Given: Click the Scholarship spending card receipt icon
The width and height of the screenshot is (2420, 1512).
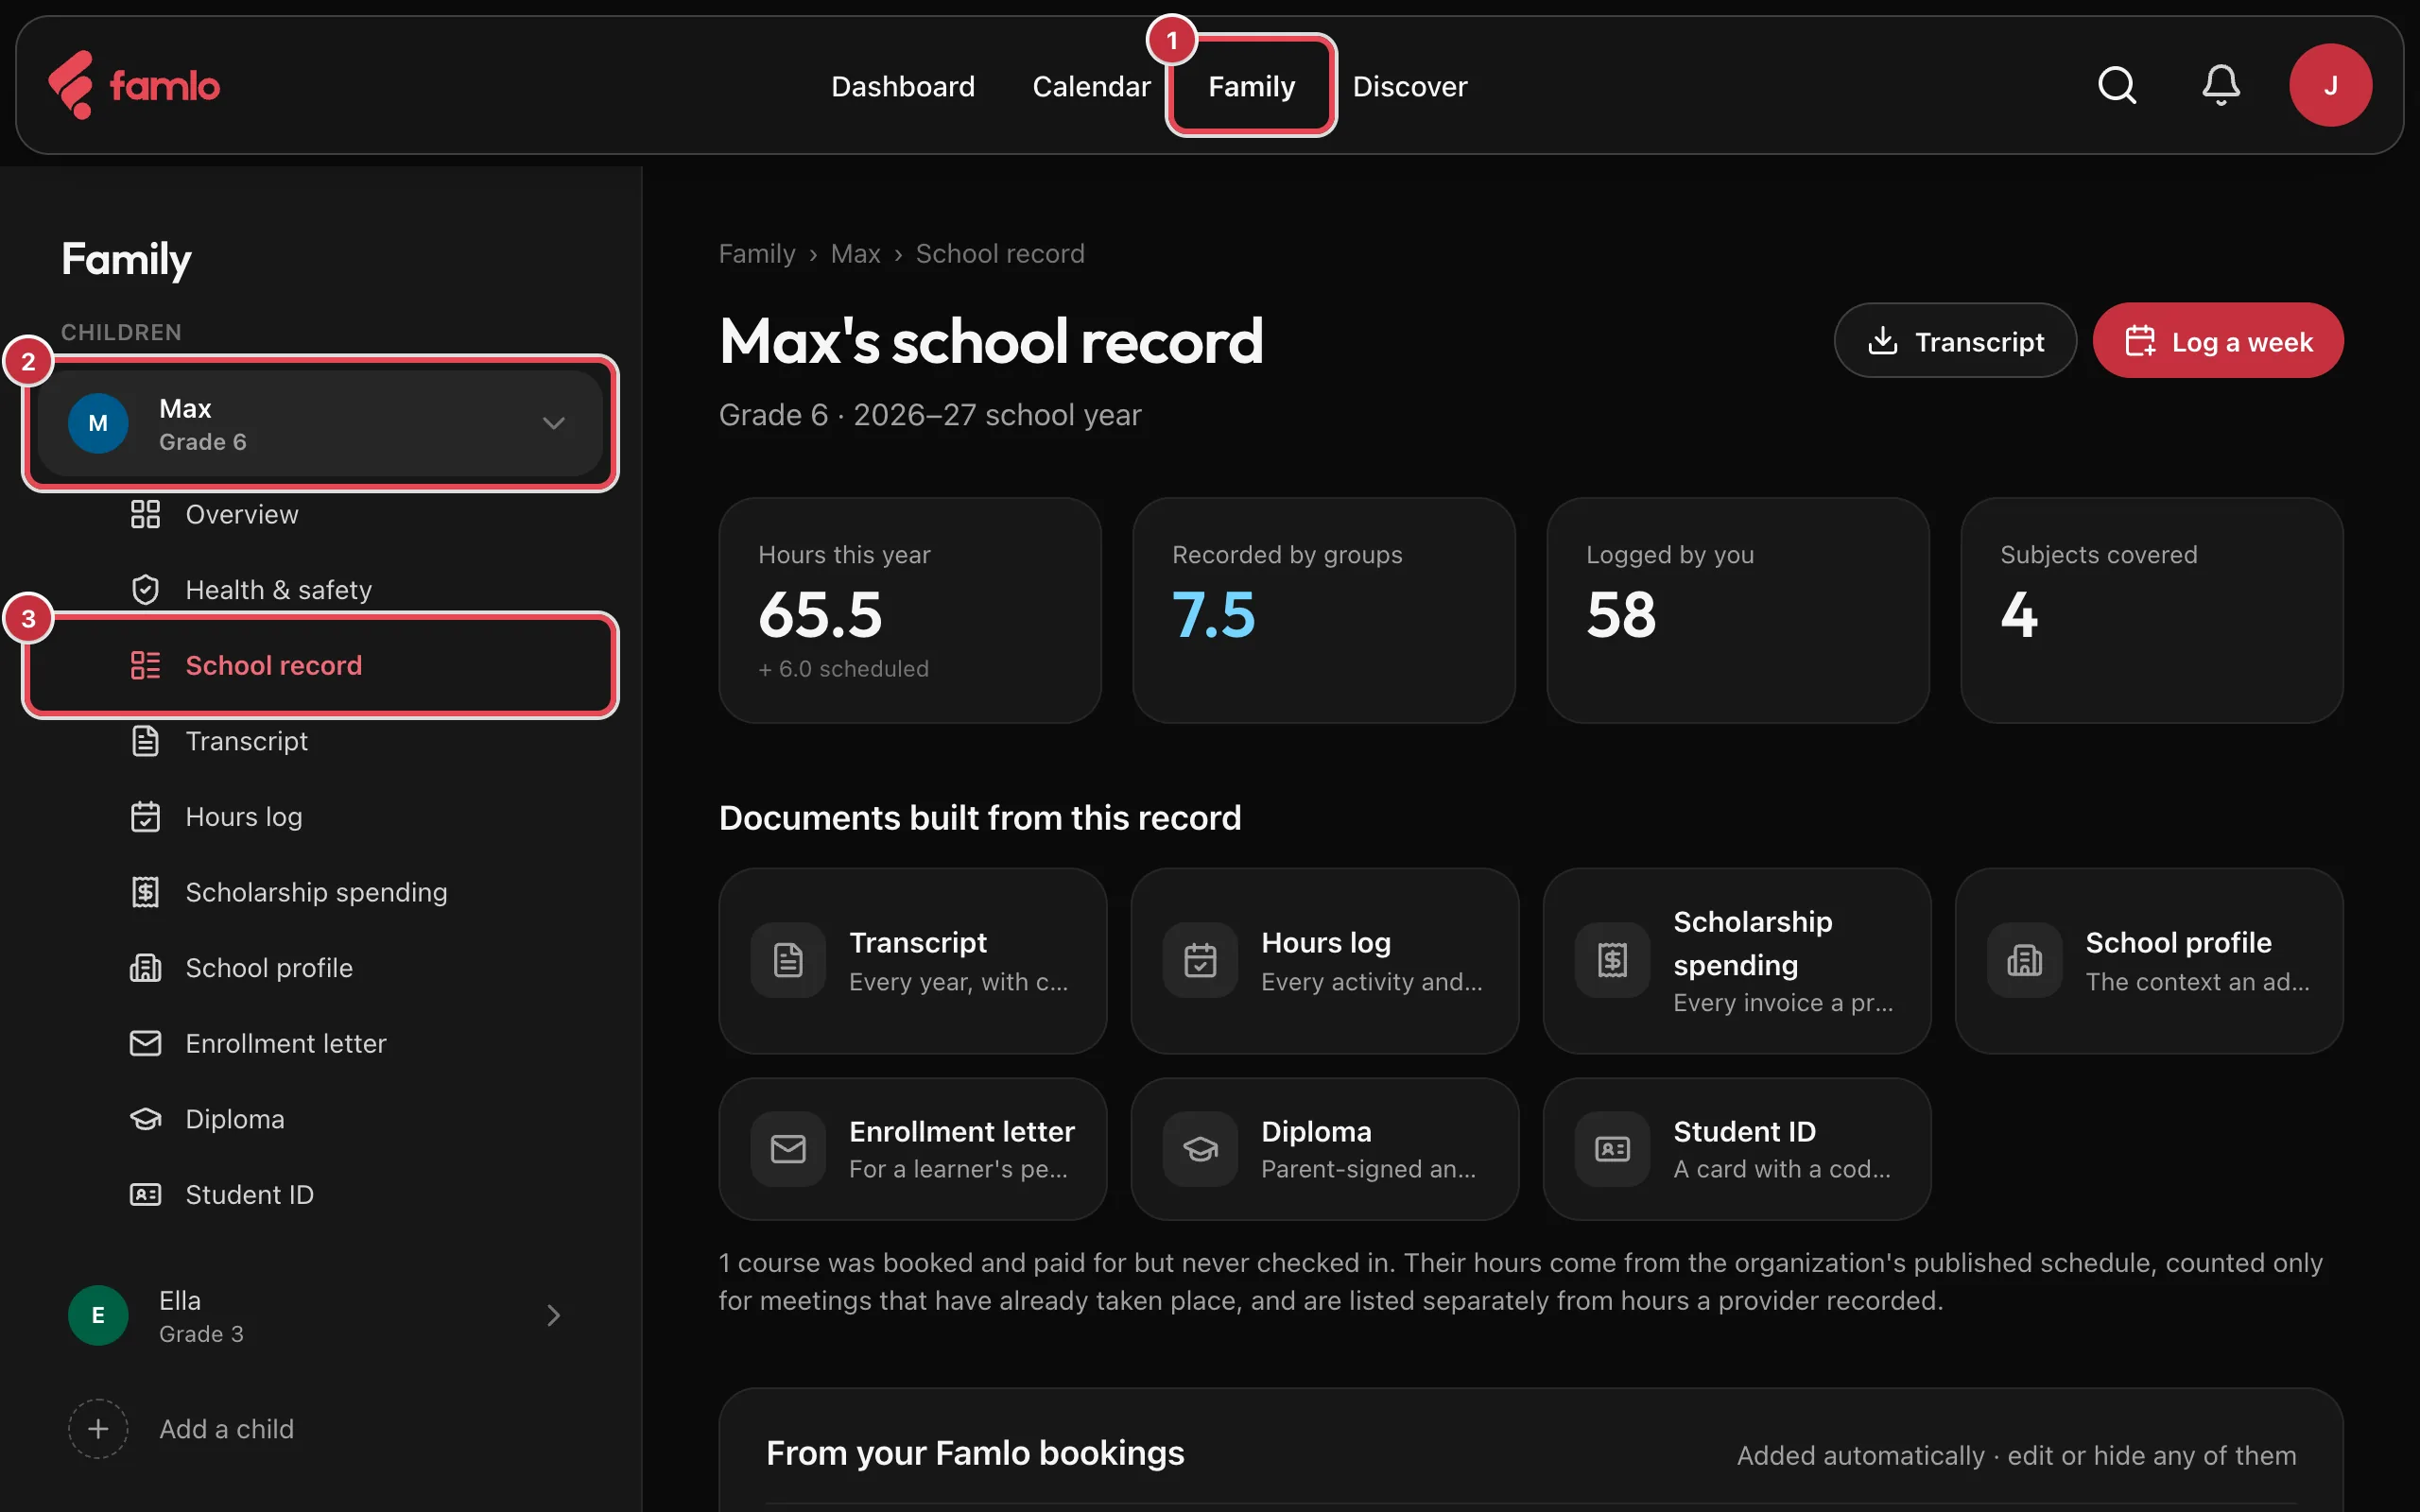Looking at the screenshot, I should 1612,960.
